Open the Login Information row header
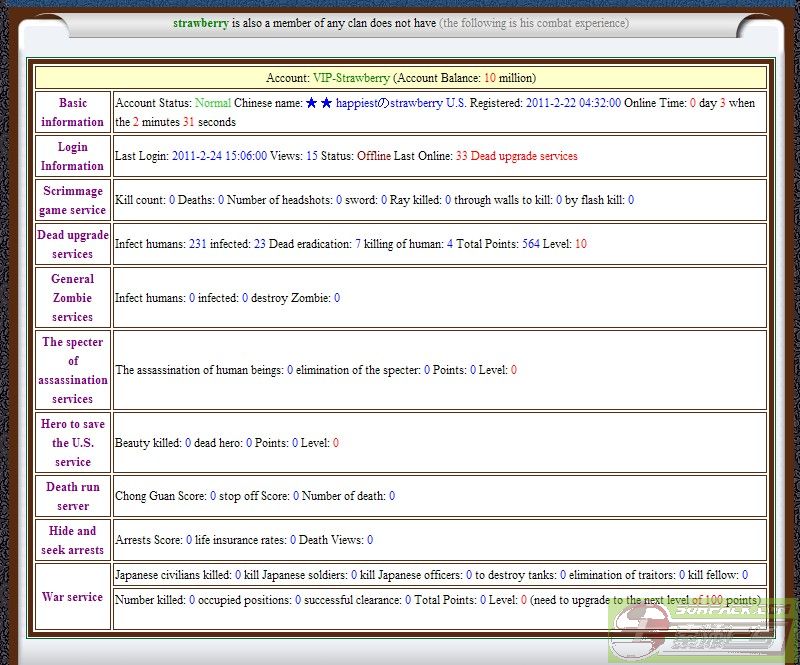The height and width of the screenshot is (665, 800). coord(73,156)
